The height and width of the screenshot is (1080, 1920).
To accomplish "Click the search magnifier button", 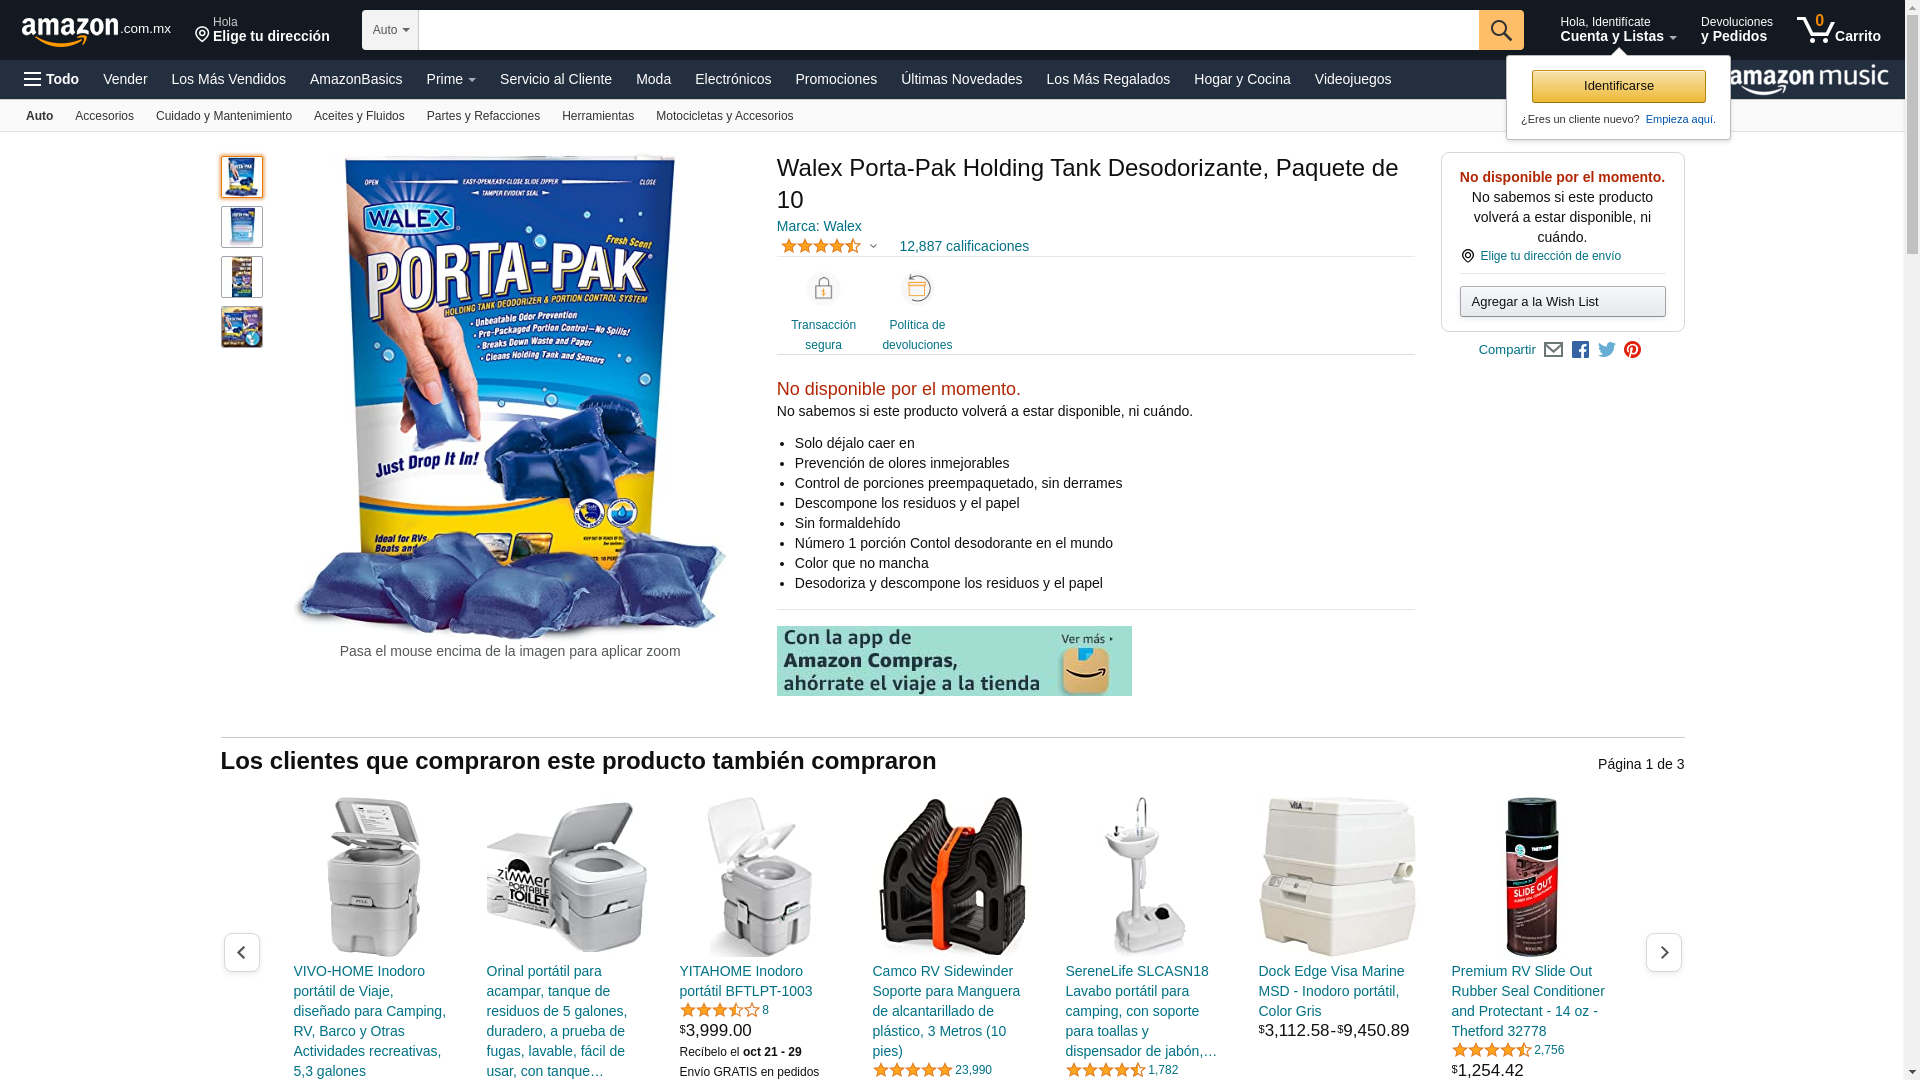I will 1501,30.
